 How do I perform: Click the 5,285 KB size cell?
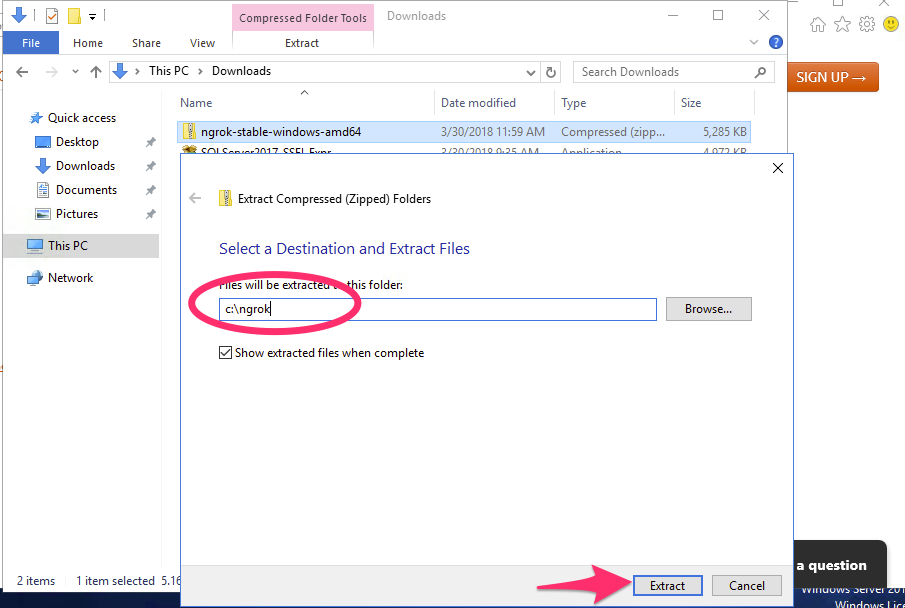(x=724, y=132)
